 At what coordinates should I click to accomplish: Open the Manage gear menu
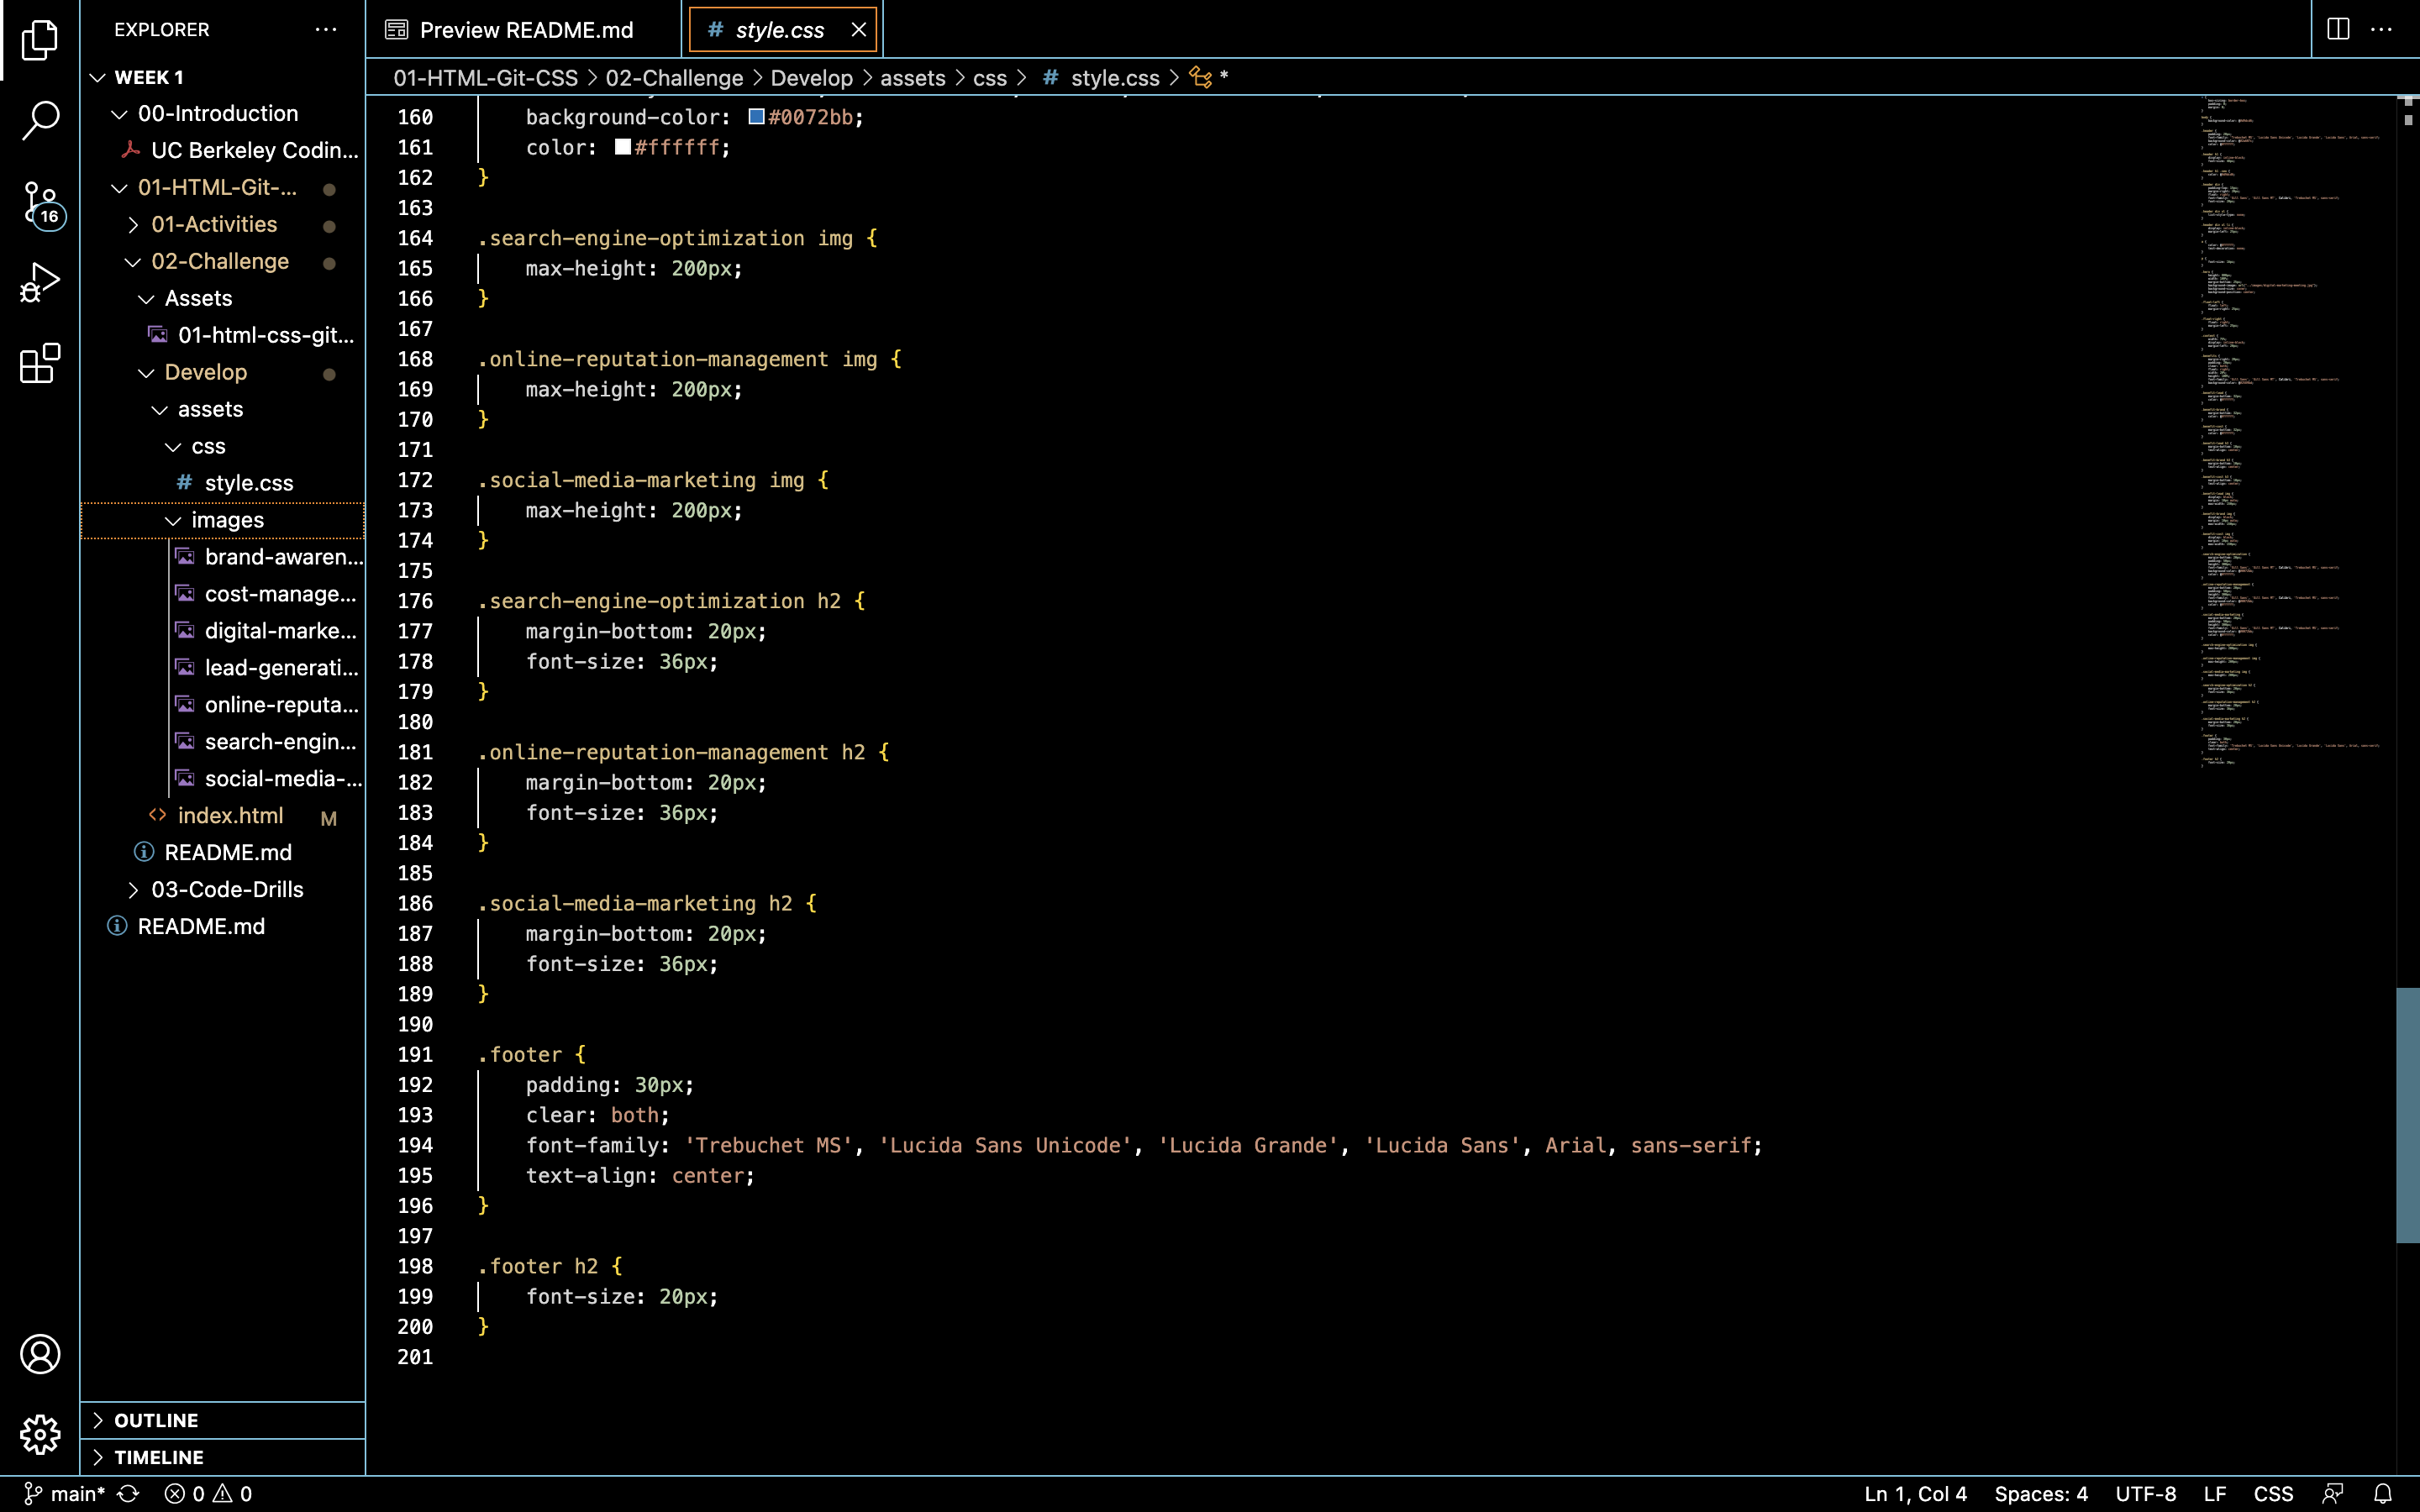(40, 1435)
